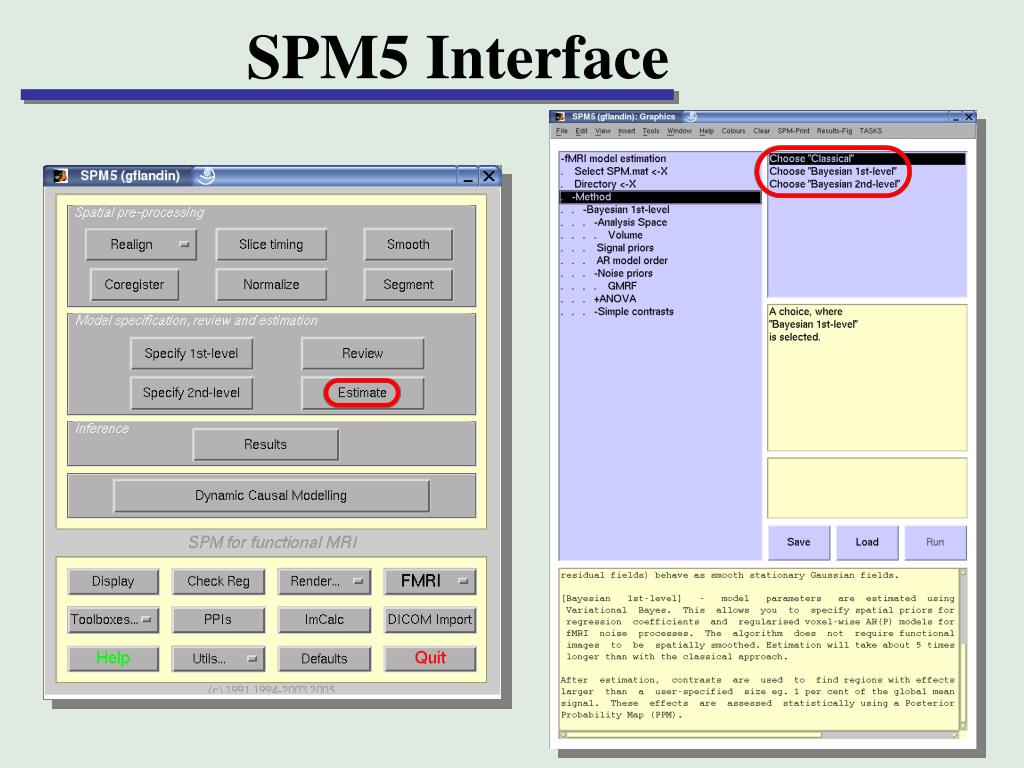Open the File menu in Graphics window

pos(562,131)
